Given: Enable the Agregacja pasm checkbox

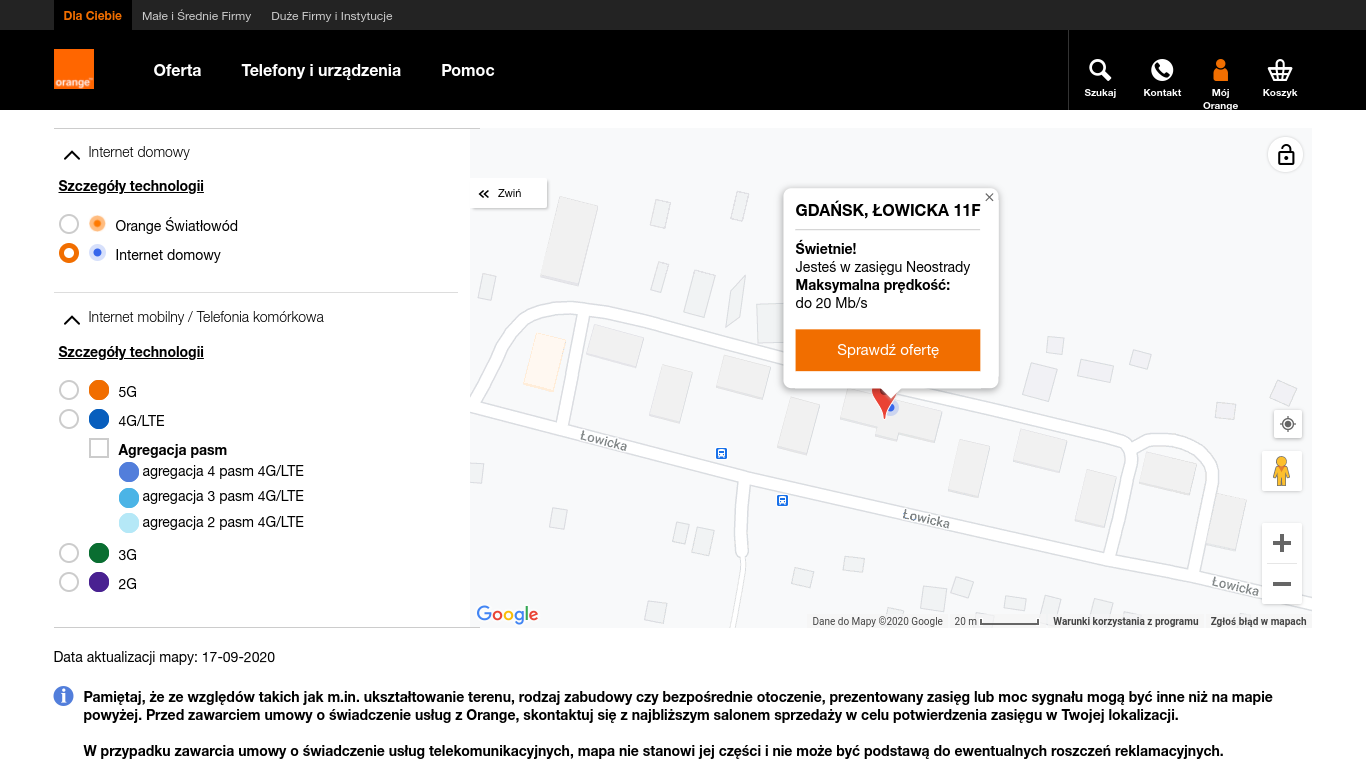Looking at the screenshot, I should click(x=98, y=448).
